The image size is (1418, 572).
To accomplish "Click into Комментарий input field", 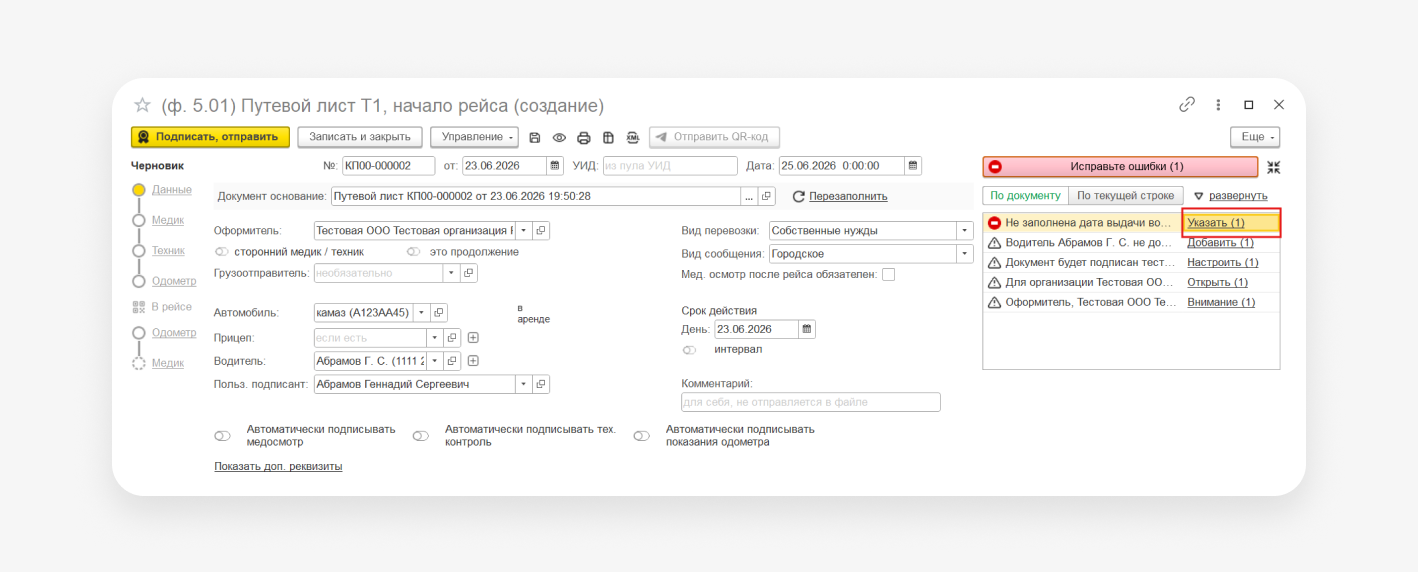I will (x=811, y=402).
